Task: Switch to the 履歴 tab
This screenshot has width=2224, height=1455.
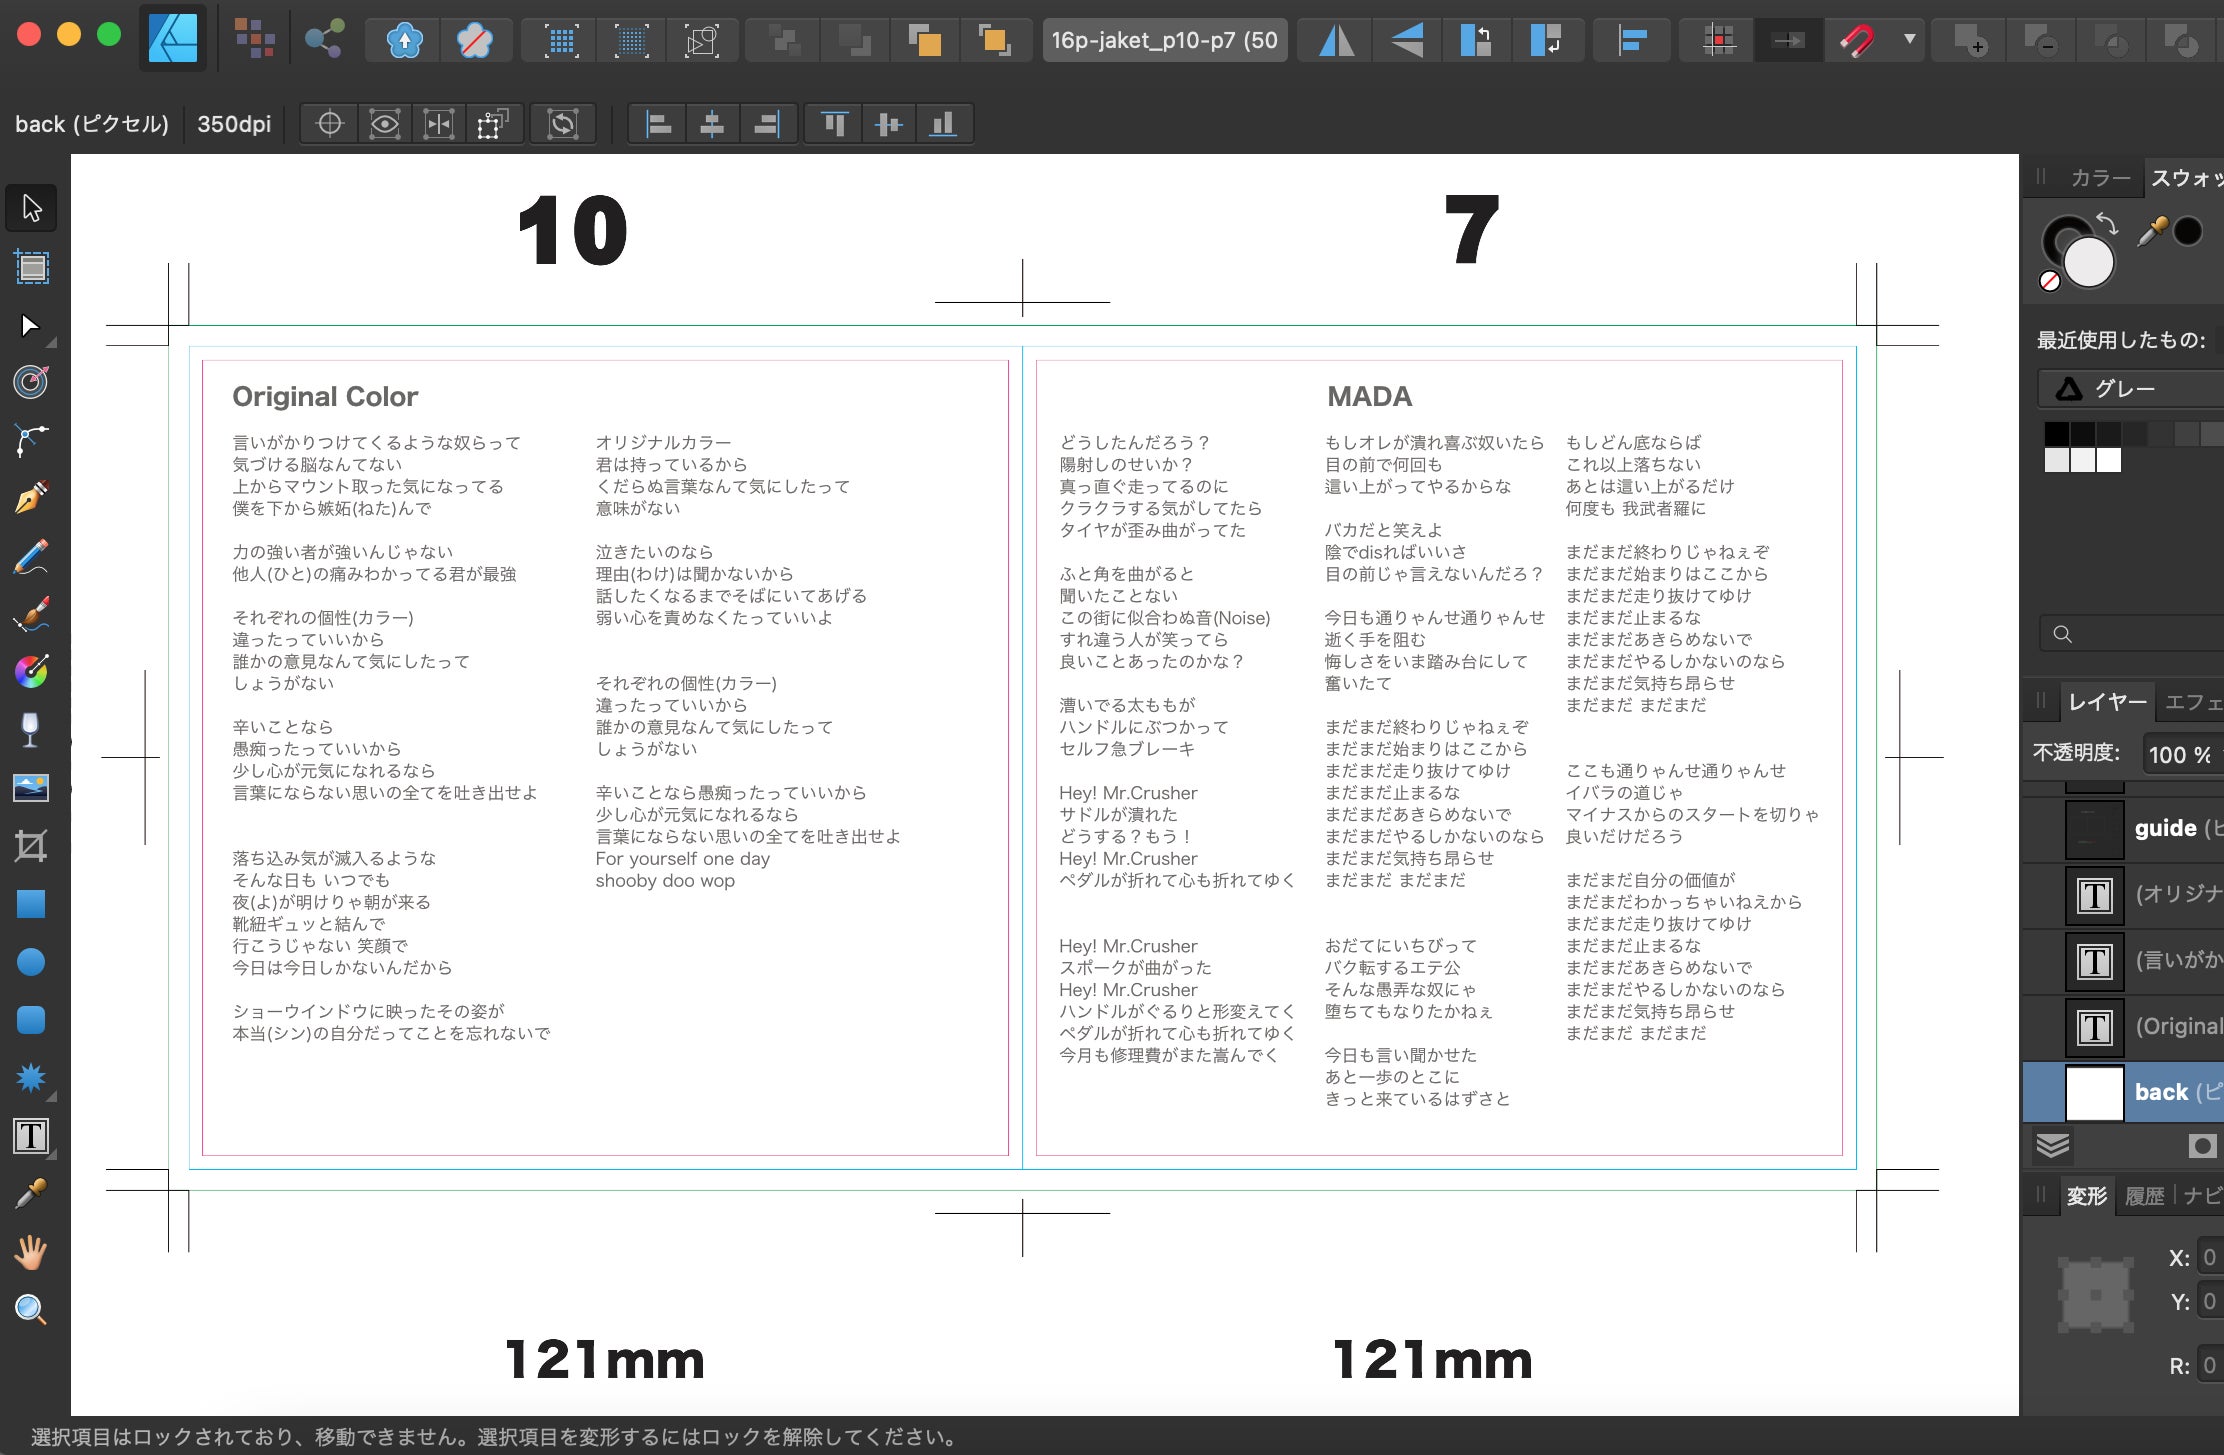Action: pyautogui.click(x=2143, y=1196)
